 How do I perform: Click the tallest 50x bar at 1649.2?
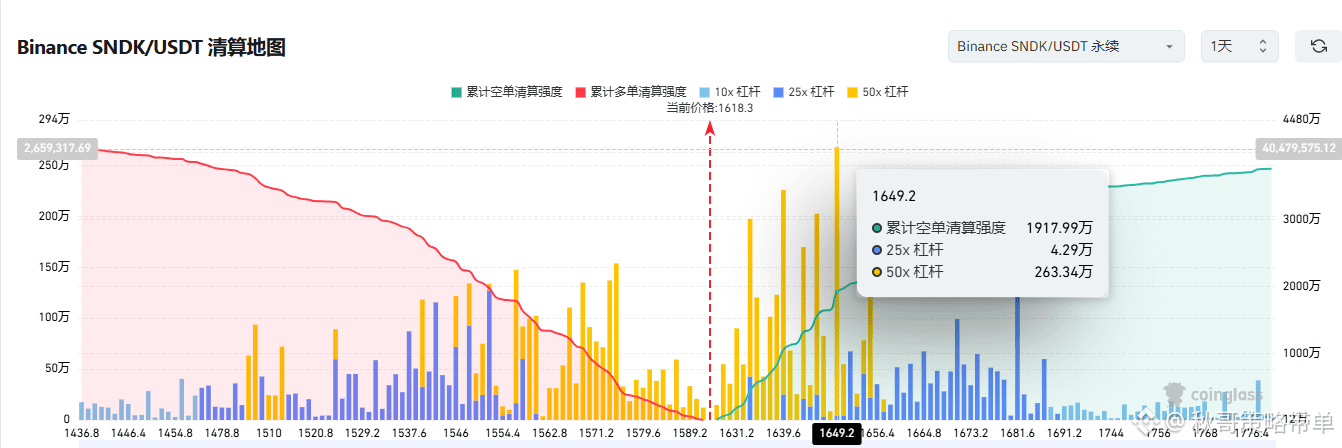click(837, 283)
